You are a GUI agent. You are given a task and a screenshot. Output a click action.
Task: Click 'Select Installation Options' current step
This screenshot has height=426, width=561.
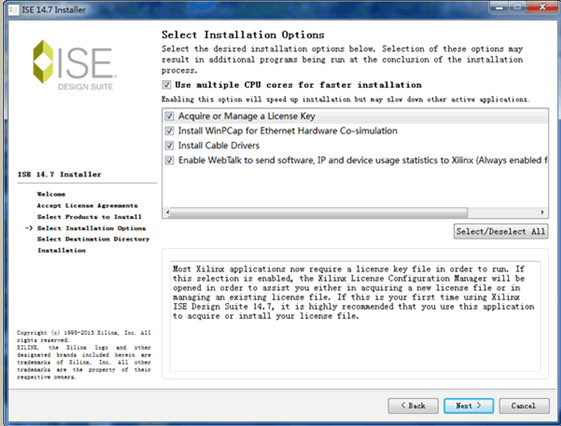point(91,228)
